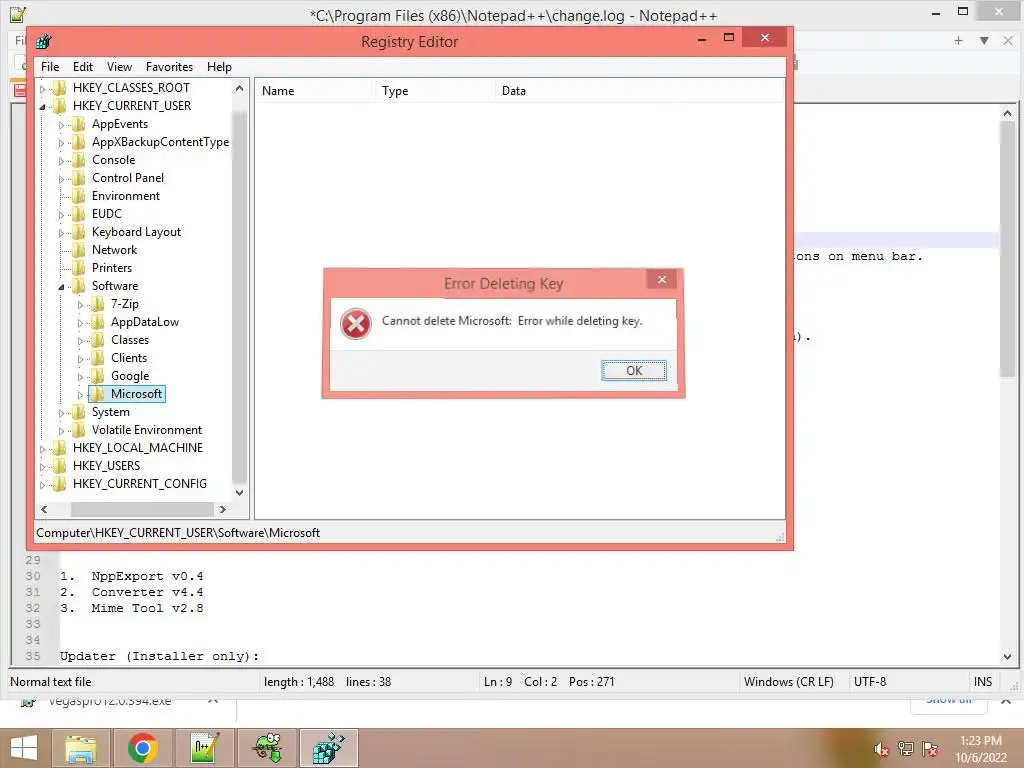This screenshot has height=768, width=1024.
Task: Click tree pane scroll up arrow
Action: pos(239,88)
